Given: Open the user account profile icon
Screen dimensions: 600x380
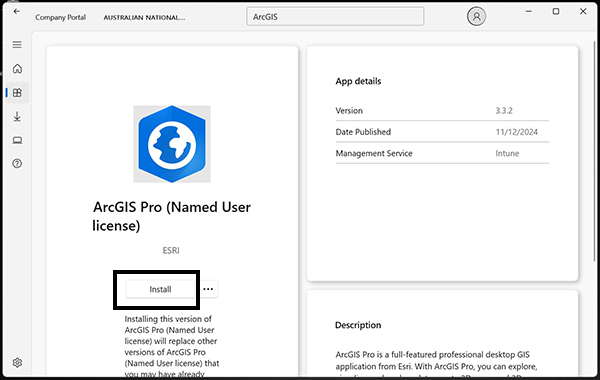Looking at the screenshot, I should coord(476,16).
